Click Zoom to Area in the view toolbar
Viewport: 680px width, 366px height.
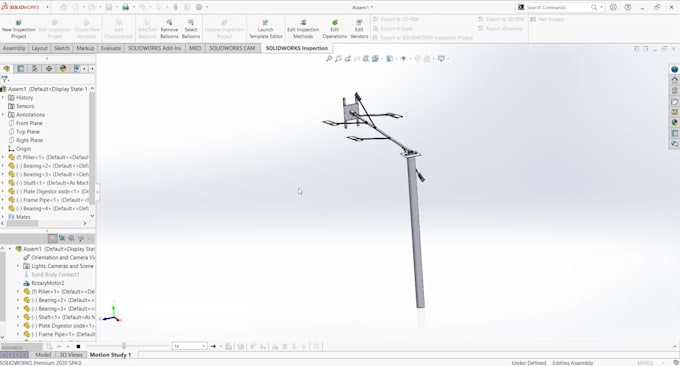pos(338,59)
